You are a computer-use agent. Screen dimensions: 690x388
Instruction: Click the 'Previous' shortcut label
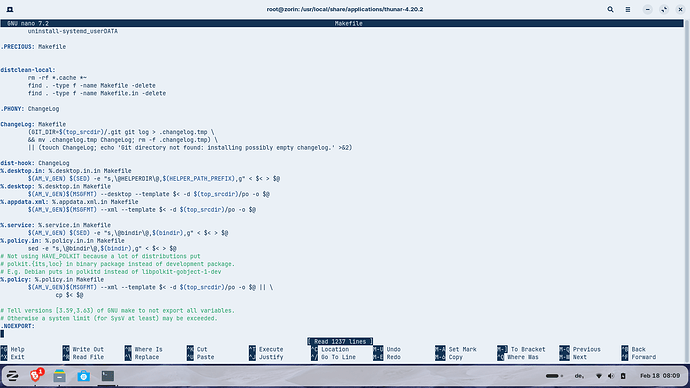click(x=586, y=349)
